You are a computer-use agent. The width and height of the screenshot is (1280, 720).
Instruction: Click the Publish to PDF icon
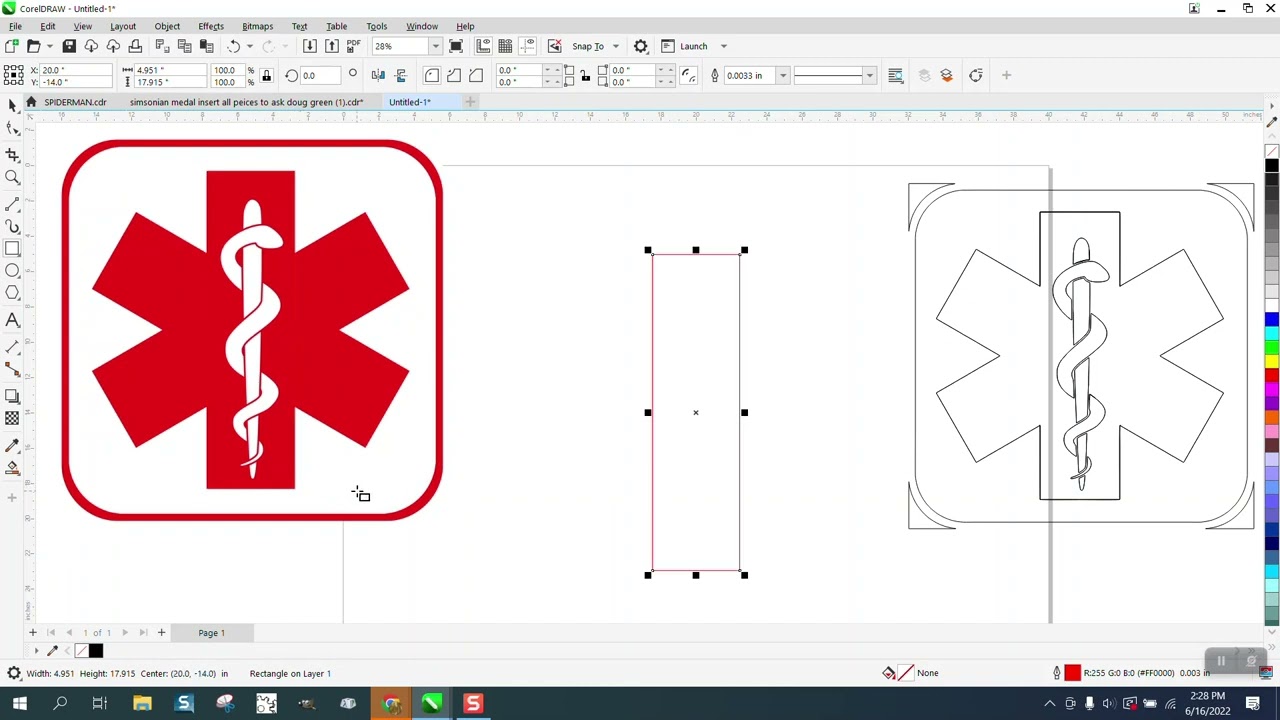pyautogui.click(x=354, y=46)
